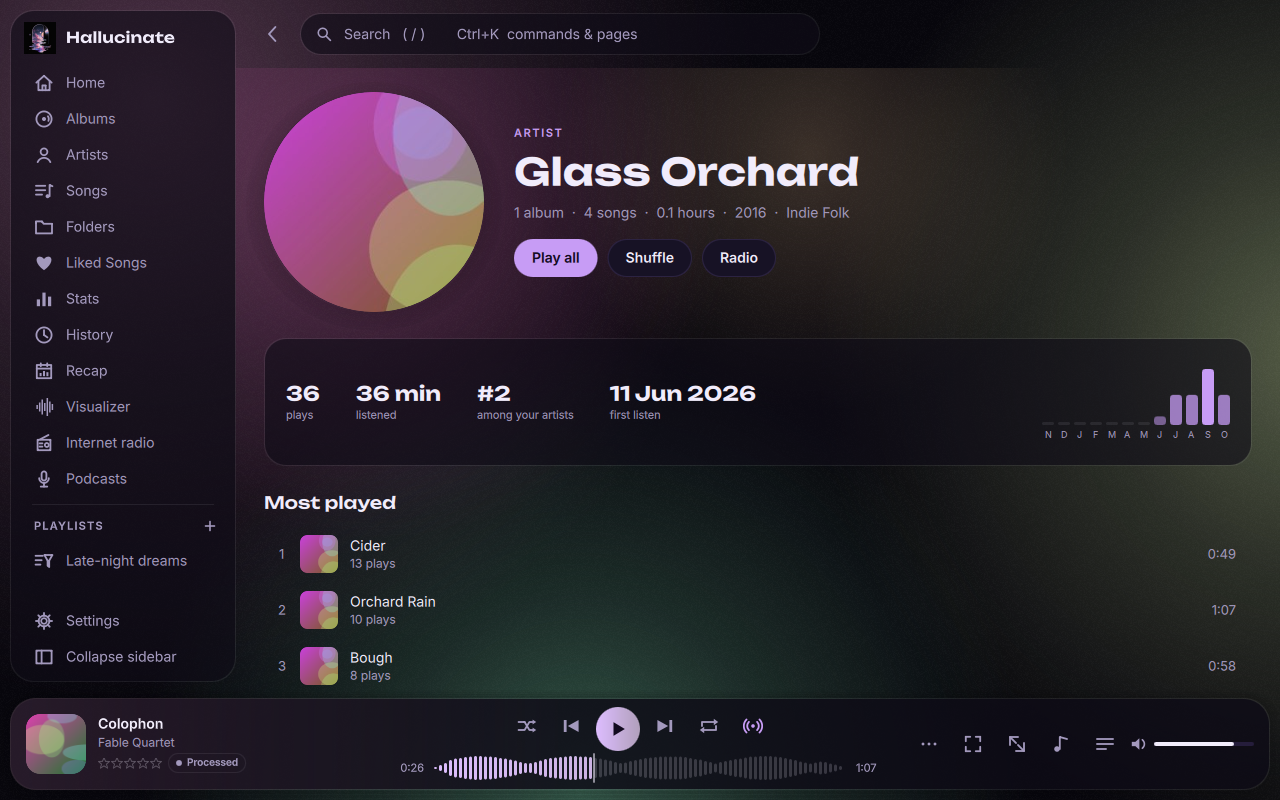Image resolution: width=1280 pixels, height=800 pixels.
Task: Open the Home page
Action: tap(123, 83)
